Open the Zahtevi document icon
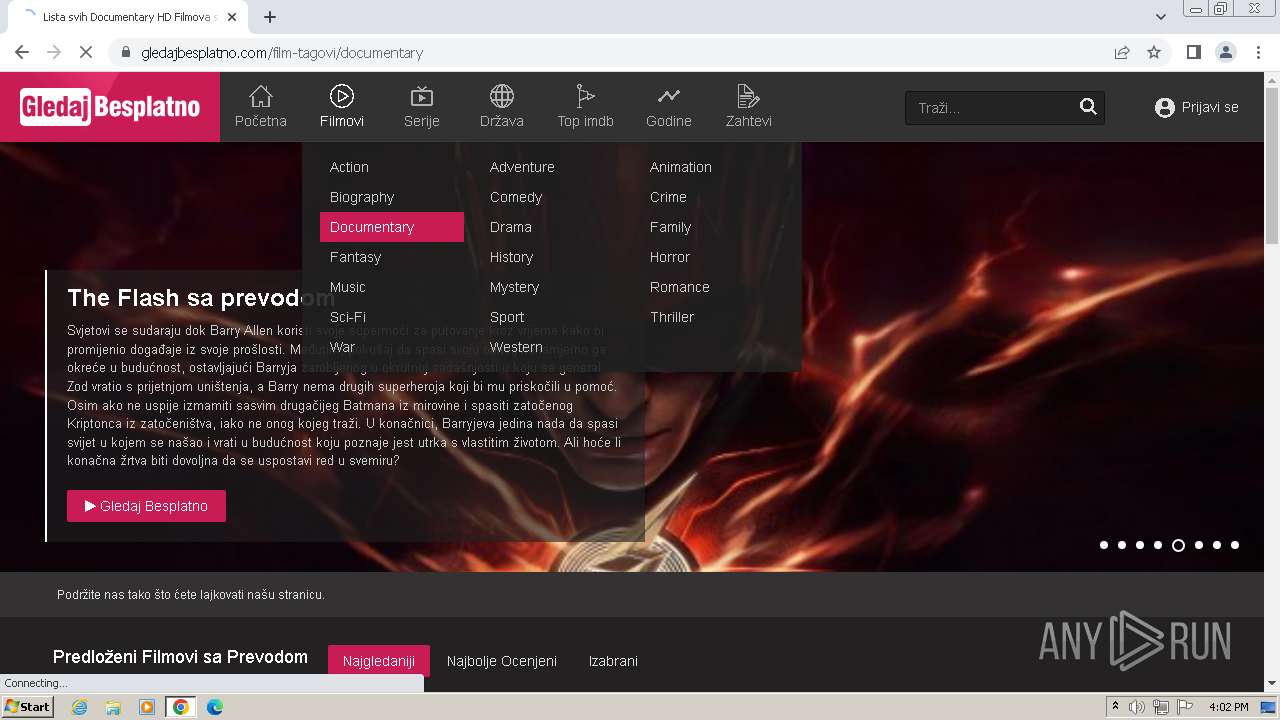Screen dimensions: 1280x720 coord(748,96)
